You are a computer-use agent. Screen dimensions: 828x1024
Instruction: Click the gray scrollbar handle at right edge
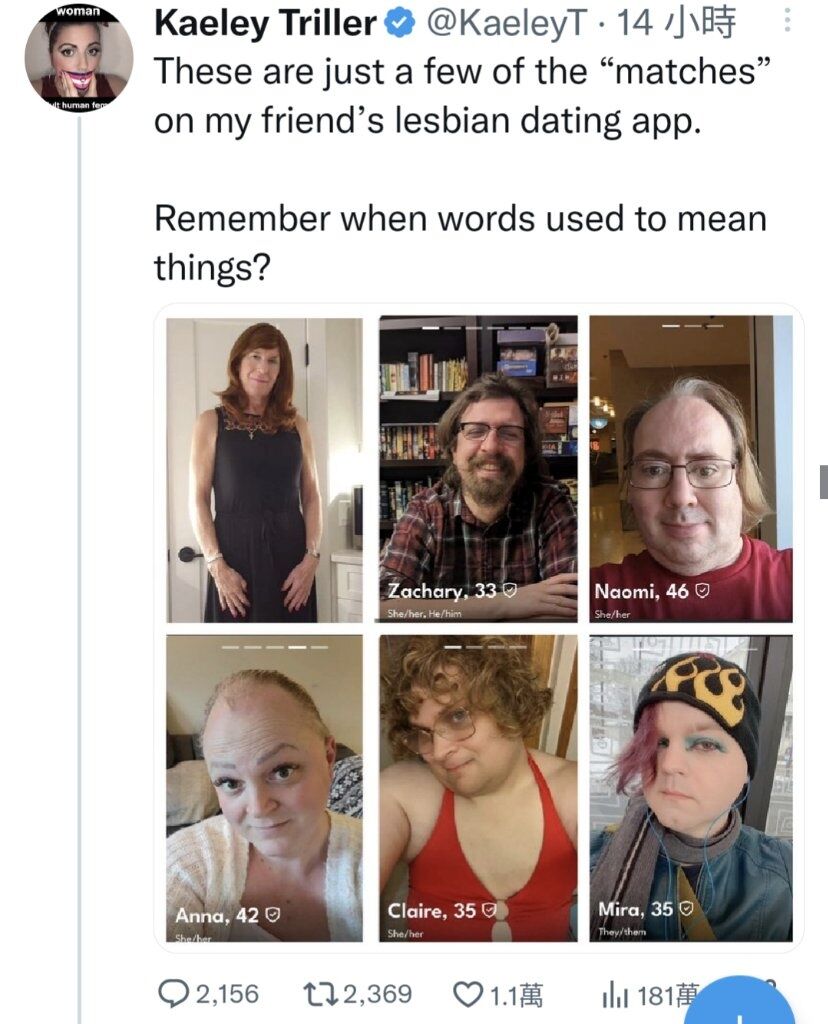click(824, 482)
